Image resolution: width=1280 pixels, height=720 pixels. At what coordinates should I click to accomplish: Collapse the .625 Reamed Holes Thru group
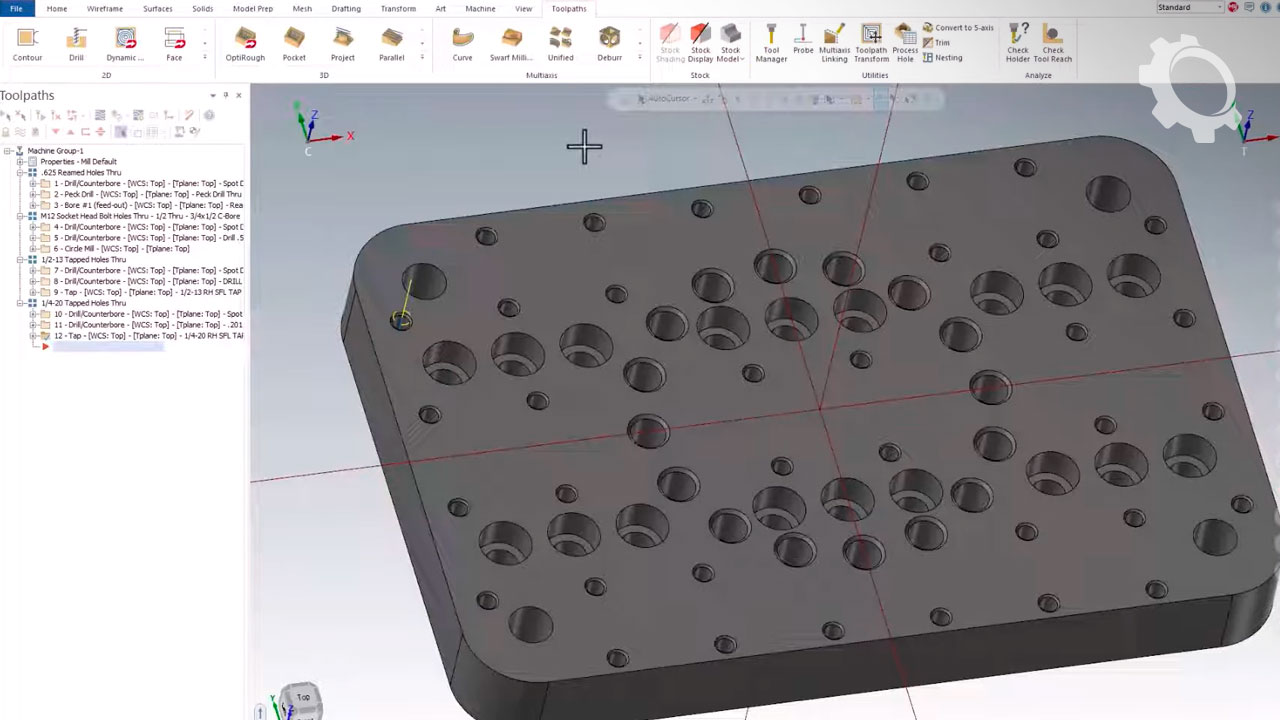point(20,173)
